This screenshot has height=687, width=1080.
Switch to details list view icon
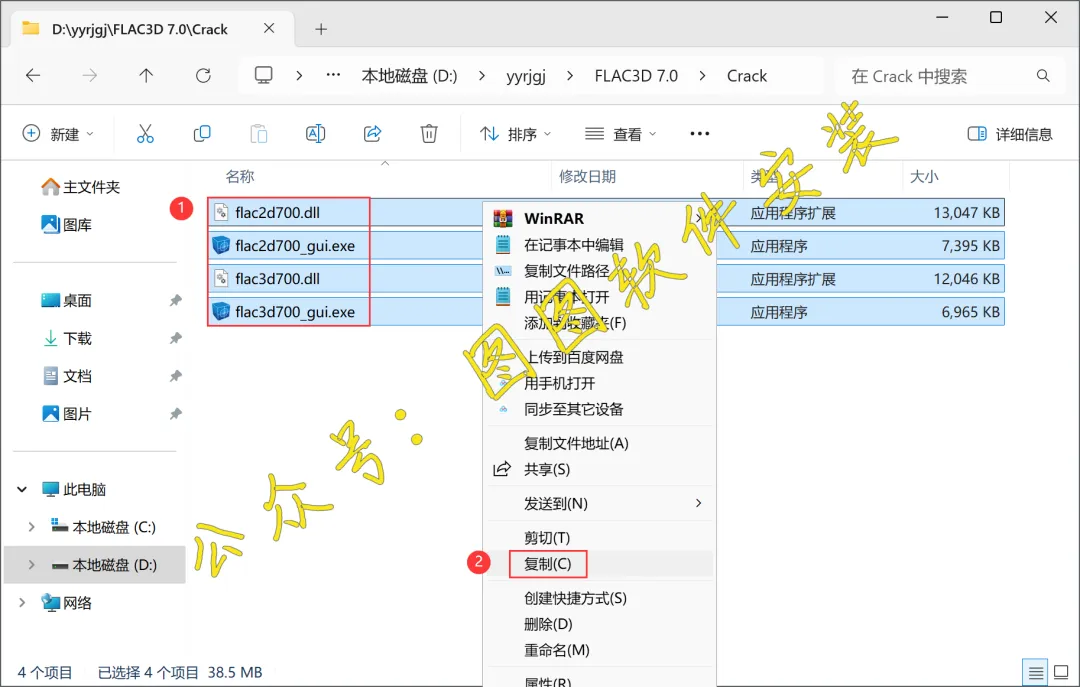coord(1035,672)
